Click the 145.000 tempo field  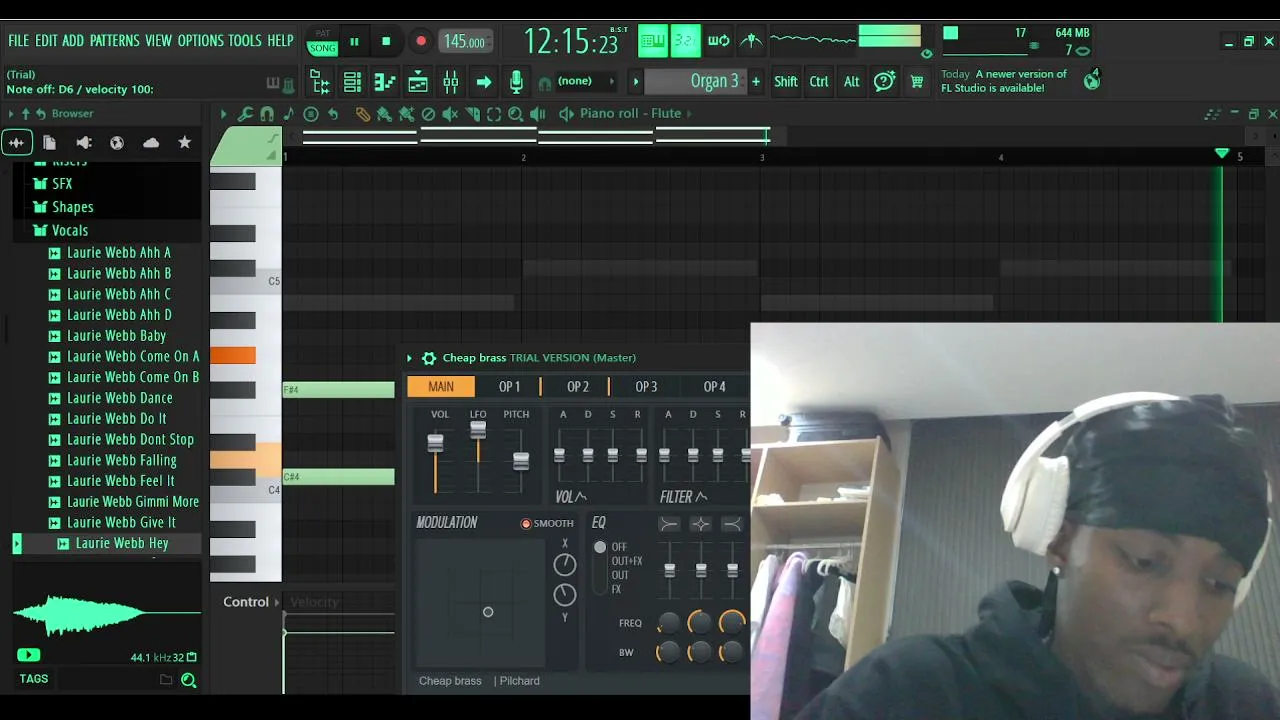click(464, 41)
